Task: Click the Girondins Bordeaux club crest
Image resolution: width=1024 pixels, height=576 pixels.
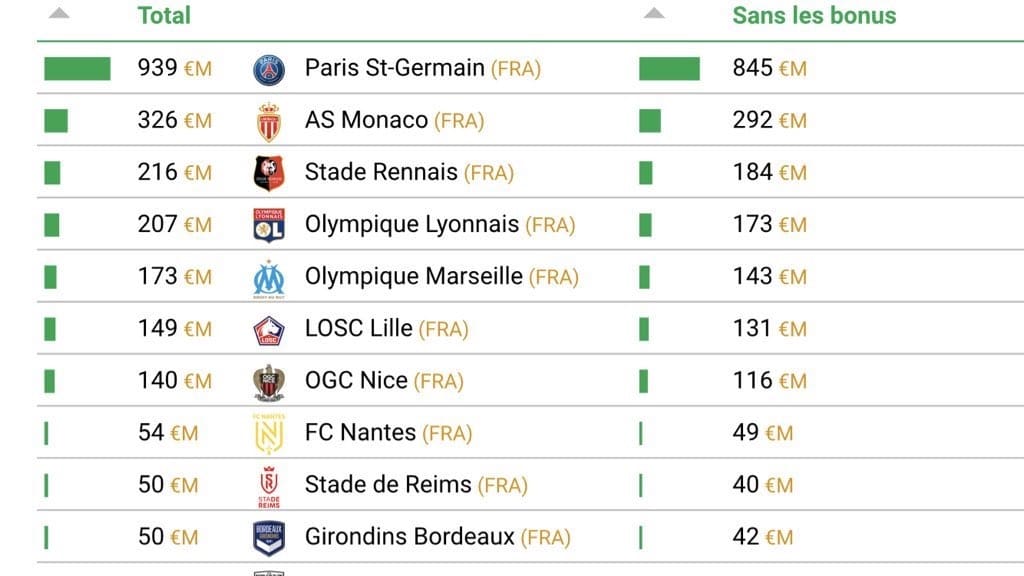Action: [x=269, y=538]
